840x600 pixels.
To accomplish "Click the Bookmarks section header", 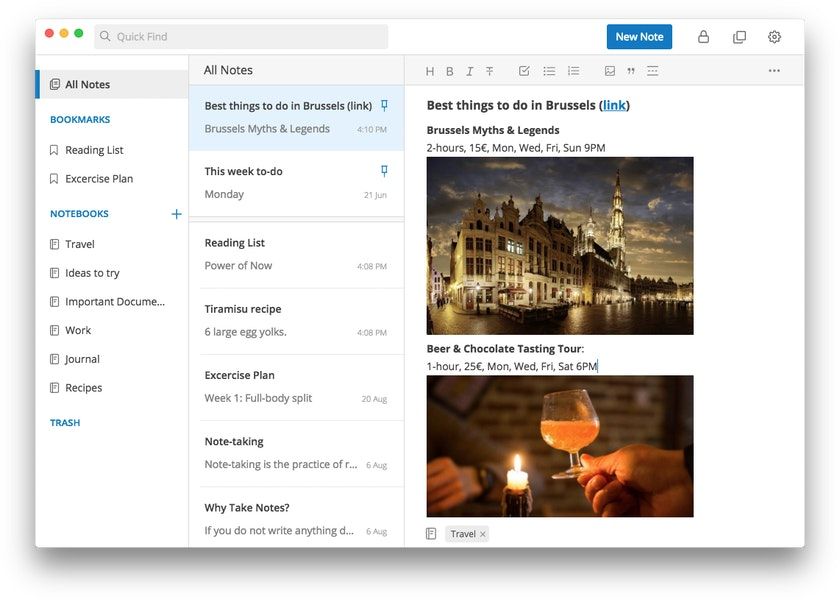I will pos(80,119).
